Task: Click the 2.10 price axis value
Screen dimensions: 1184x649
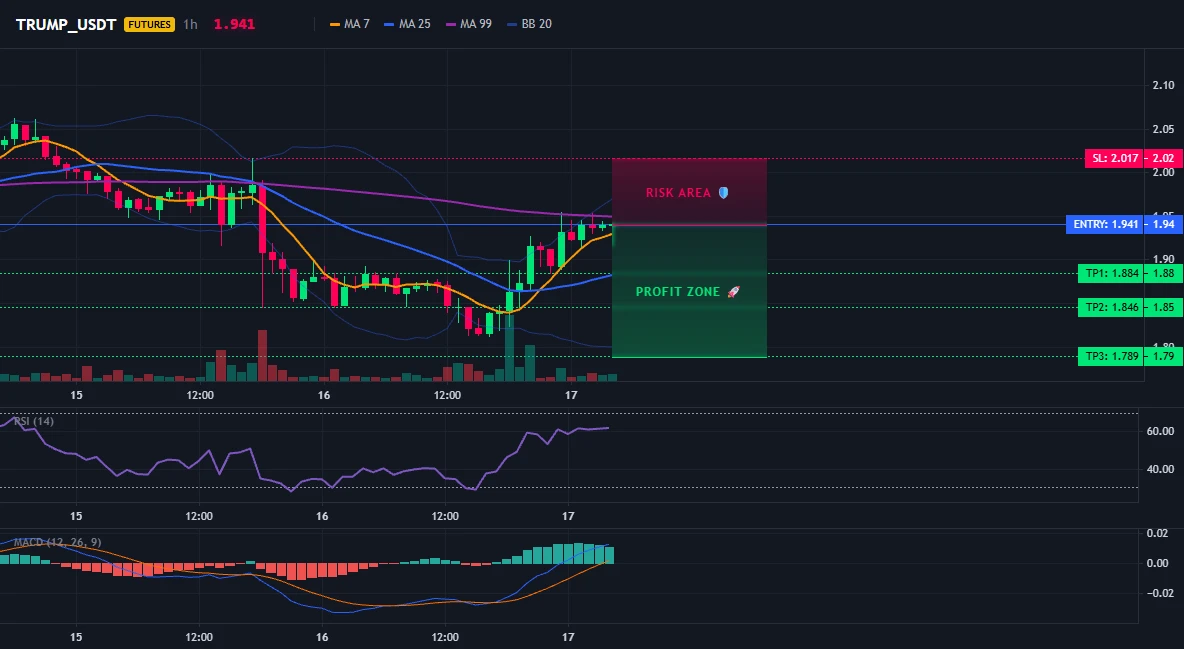Action: [1164, 85]
